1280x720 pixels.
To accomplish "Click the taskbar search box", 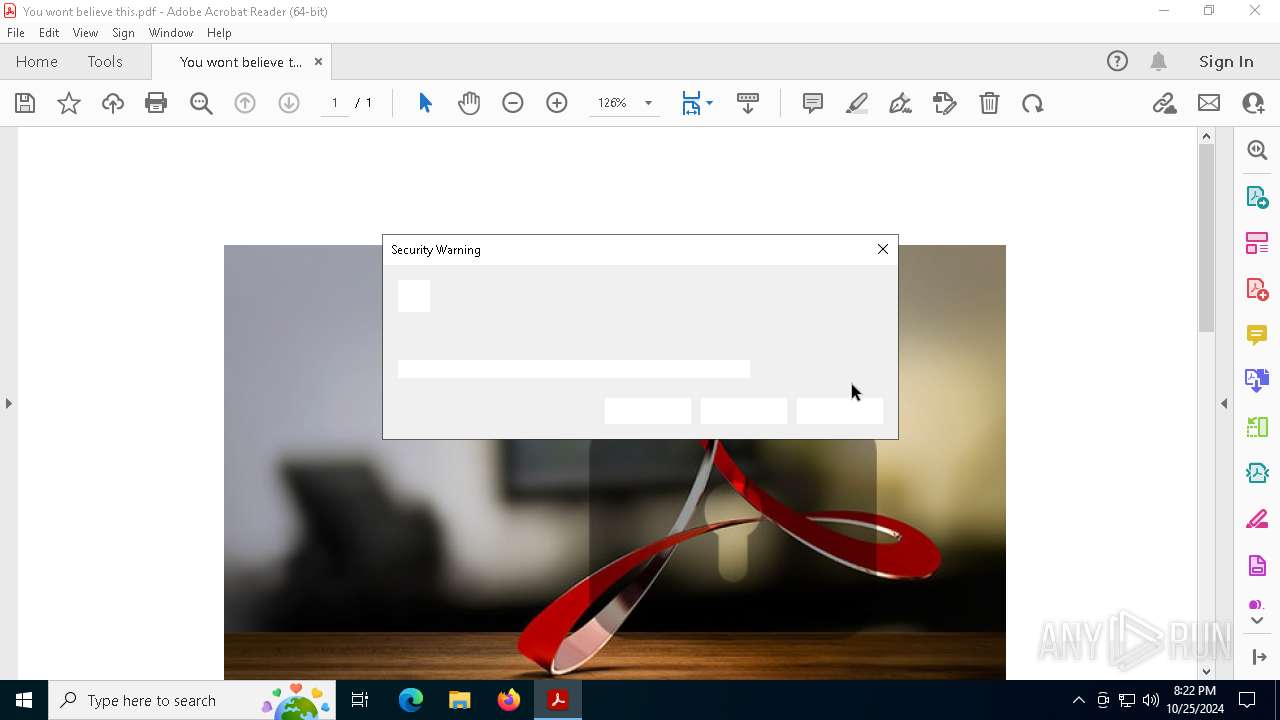I will pos(192,700).
